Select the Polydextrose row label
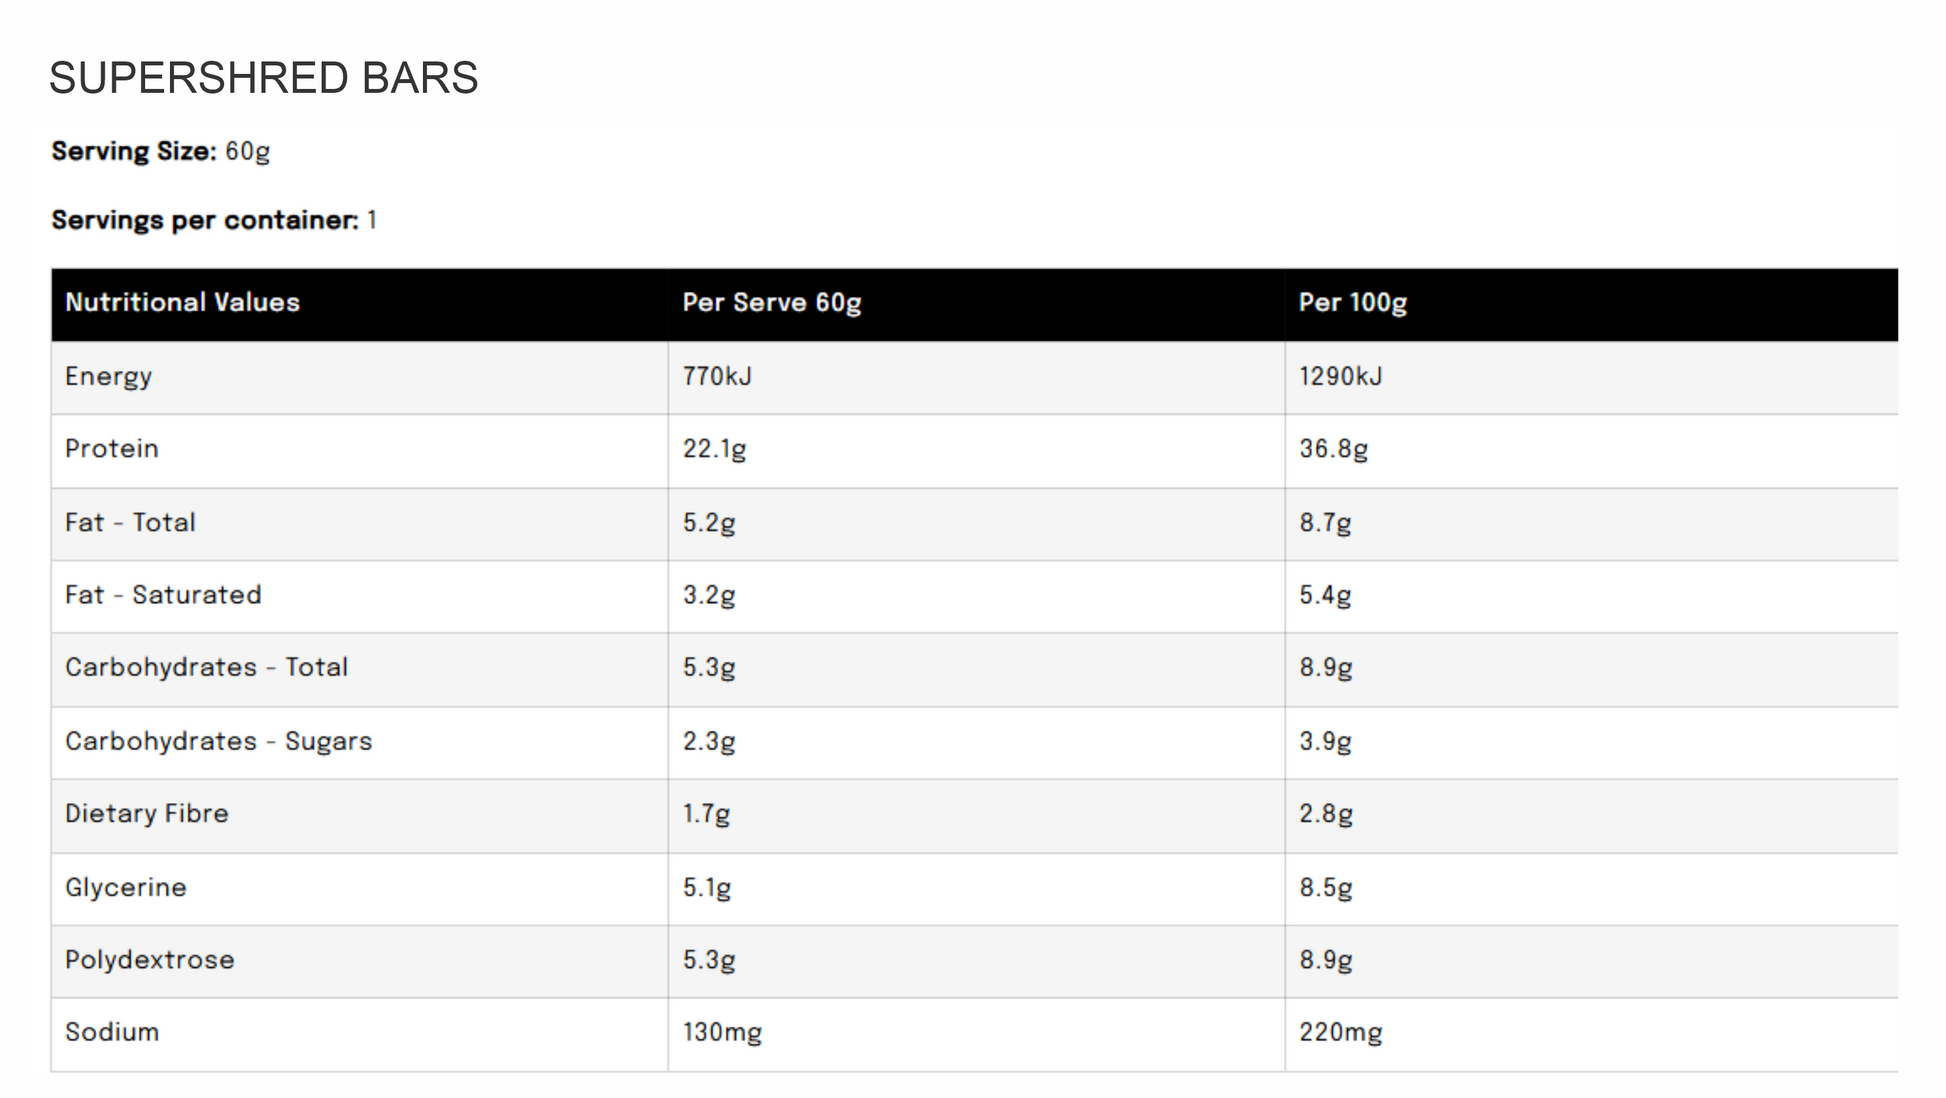The height and width of the screenshot is (1098, 1946). tap(150, 960)
